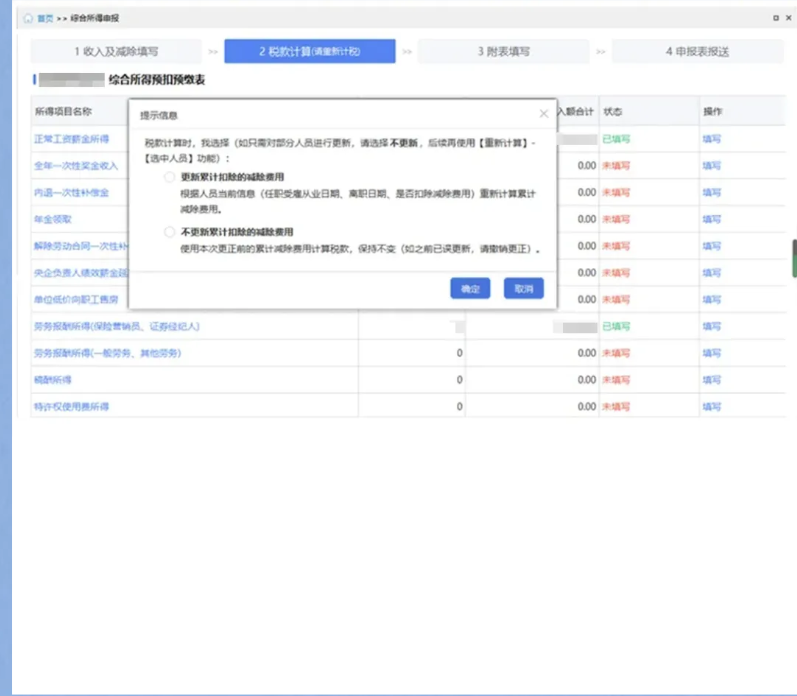Click the 操作 column header
This screenshot has width=797, height=696.
click(x=712, y=111)
